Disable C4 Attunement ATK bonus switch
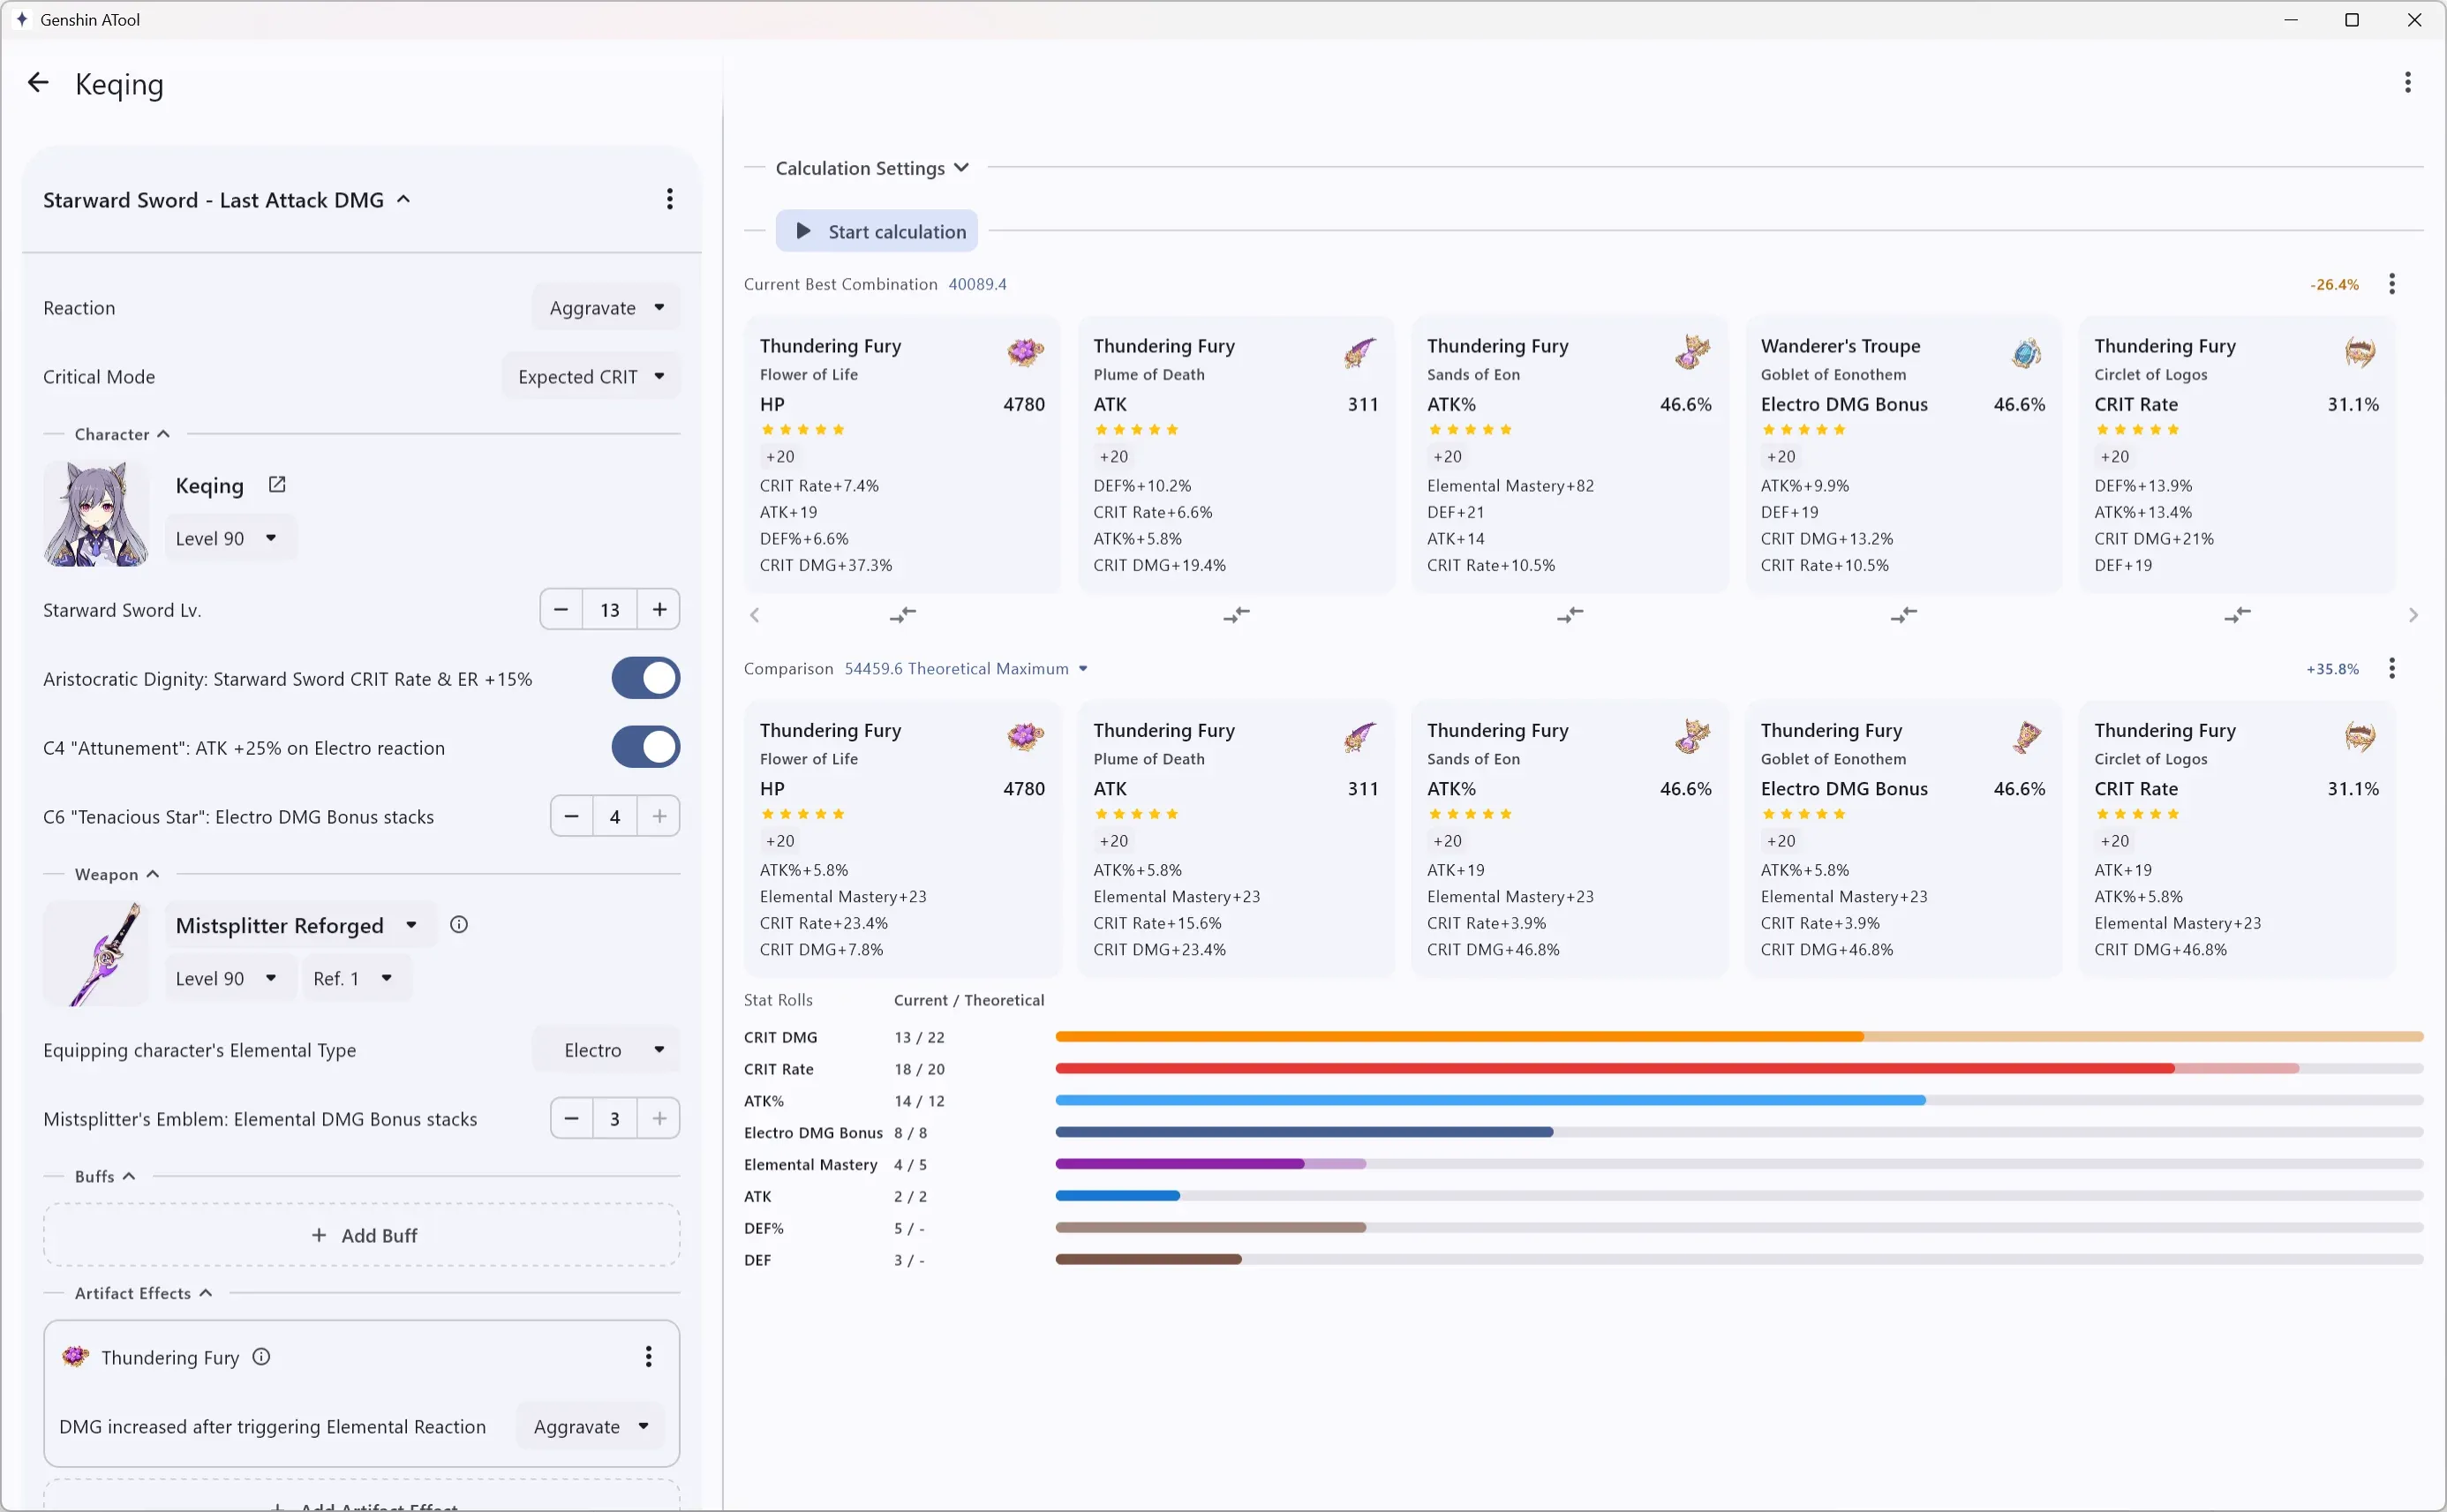This screenshot has height=1512, width=2447. click(645, 748)
